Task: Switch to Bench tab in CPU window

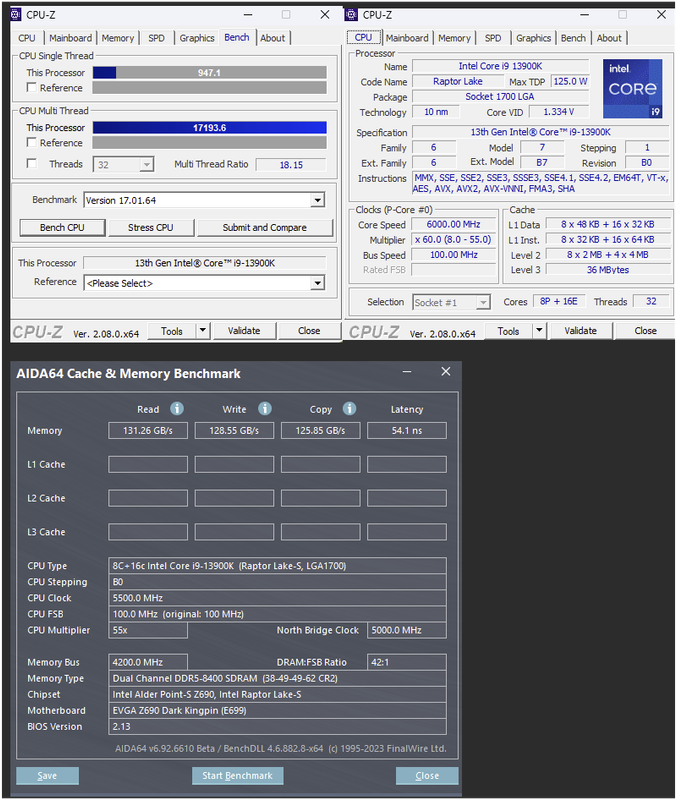Action: coord(573,38)
